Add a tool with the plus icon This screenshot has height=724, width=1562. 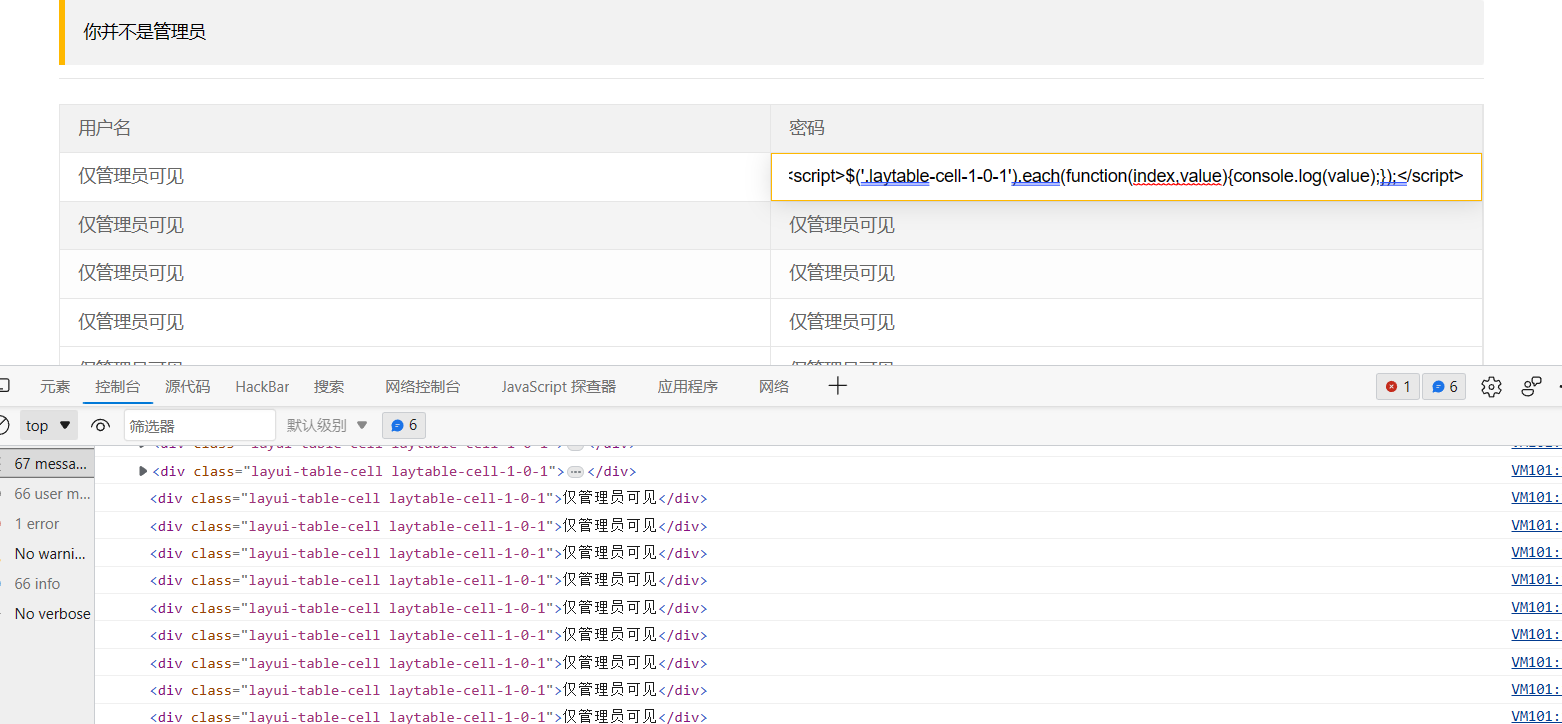[838, 386]
